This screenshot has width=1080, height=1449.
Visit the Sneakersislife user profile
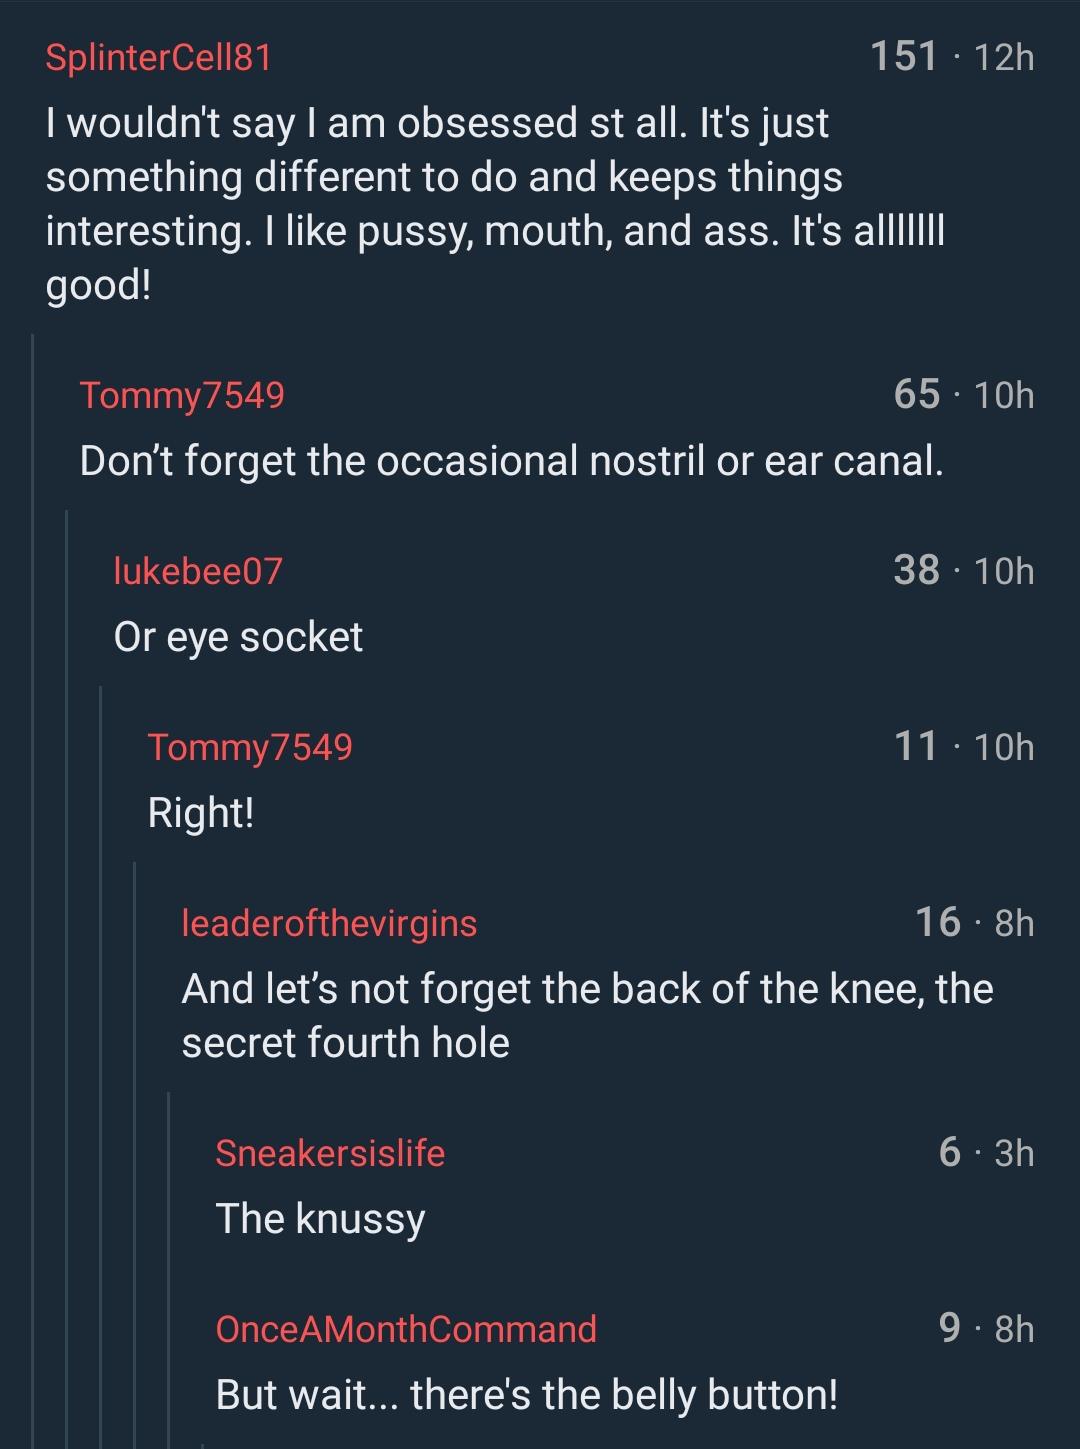[330, 1153]
